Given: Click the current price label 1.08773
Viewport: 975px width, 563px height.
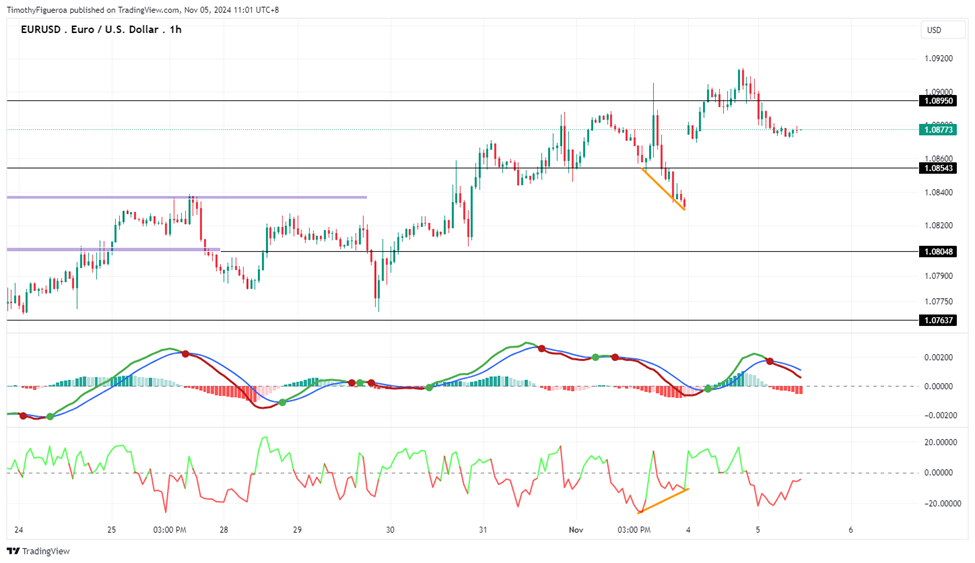Looking at the screenshot, I should coord(937,130).
